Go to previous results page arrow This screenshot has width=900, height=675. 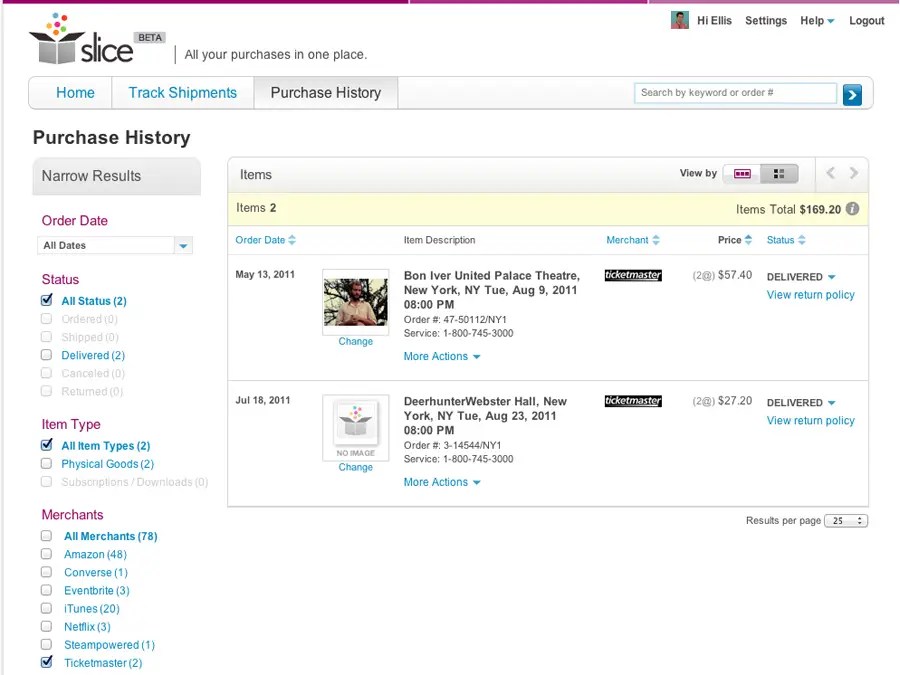(830, 173)
